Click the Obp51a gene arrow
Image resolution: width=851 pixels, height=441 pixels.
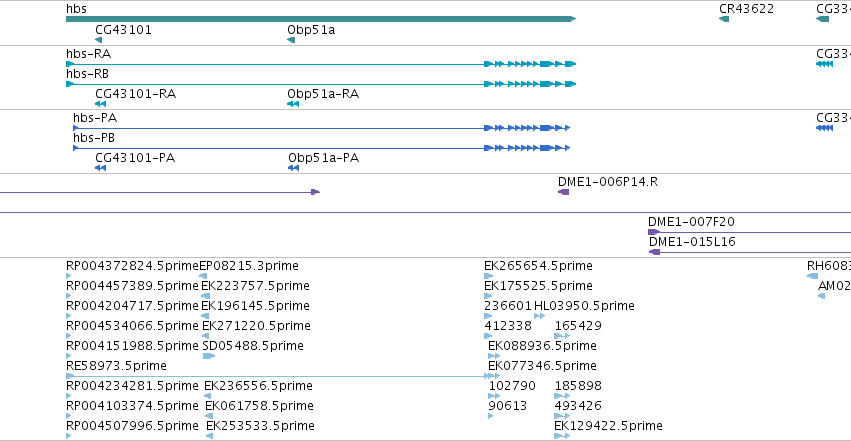[x=291, y=40]
